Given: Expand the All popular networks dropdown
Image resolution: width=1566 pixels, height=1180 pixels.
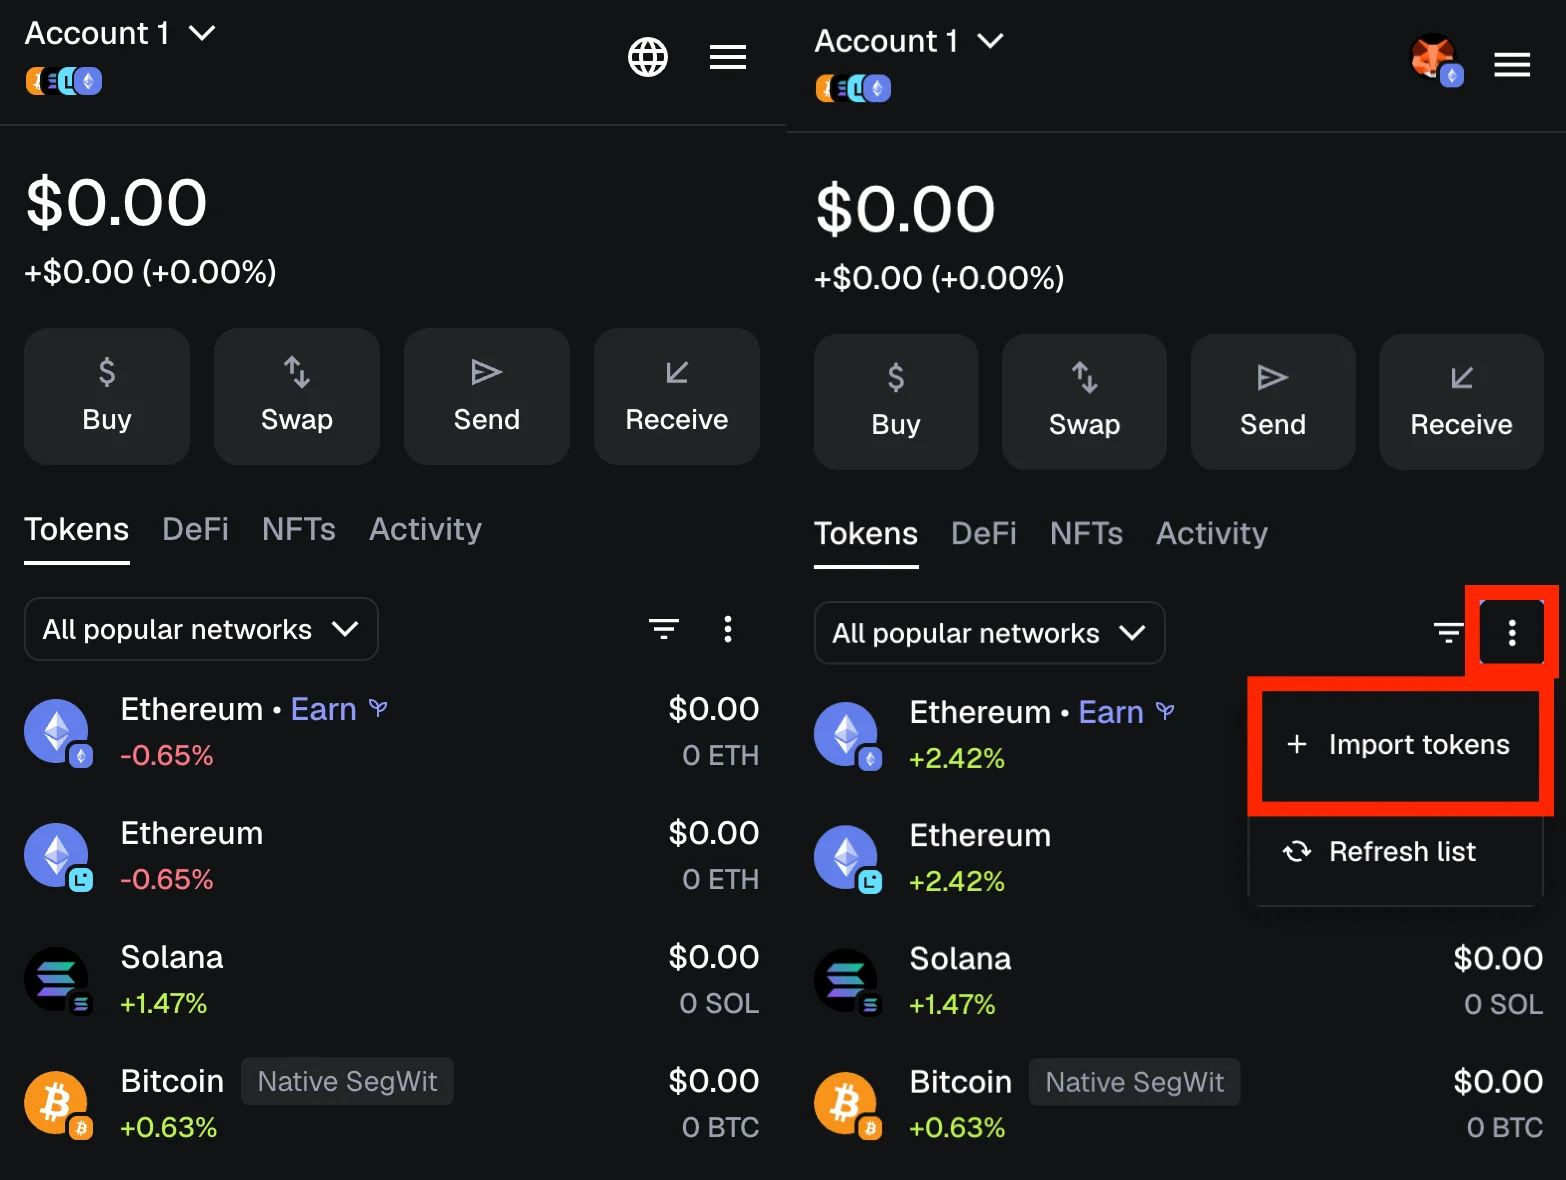Looking at the screenshot, I should pos(200,629).
